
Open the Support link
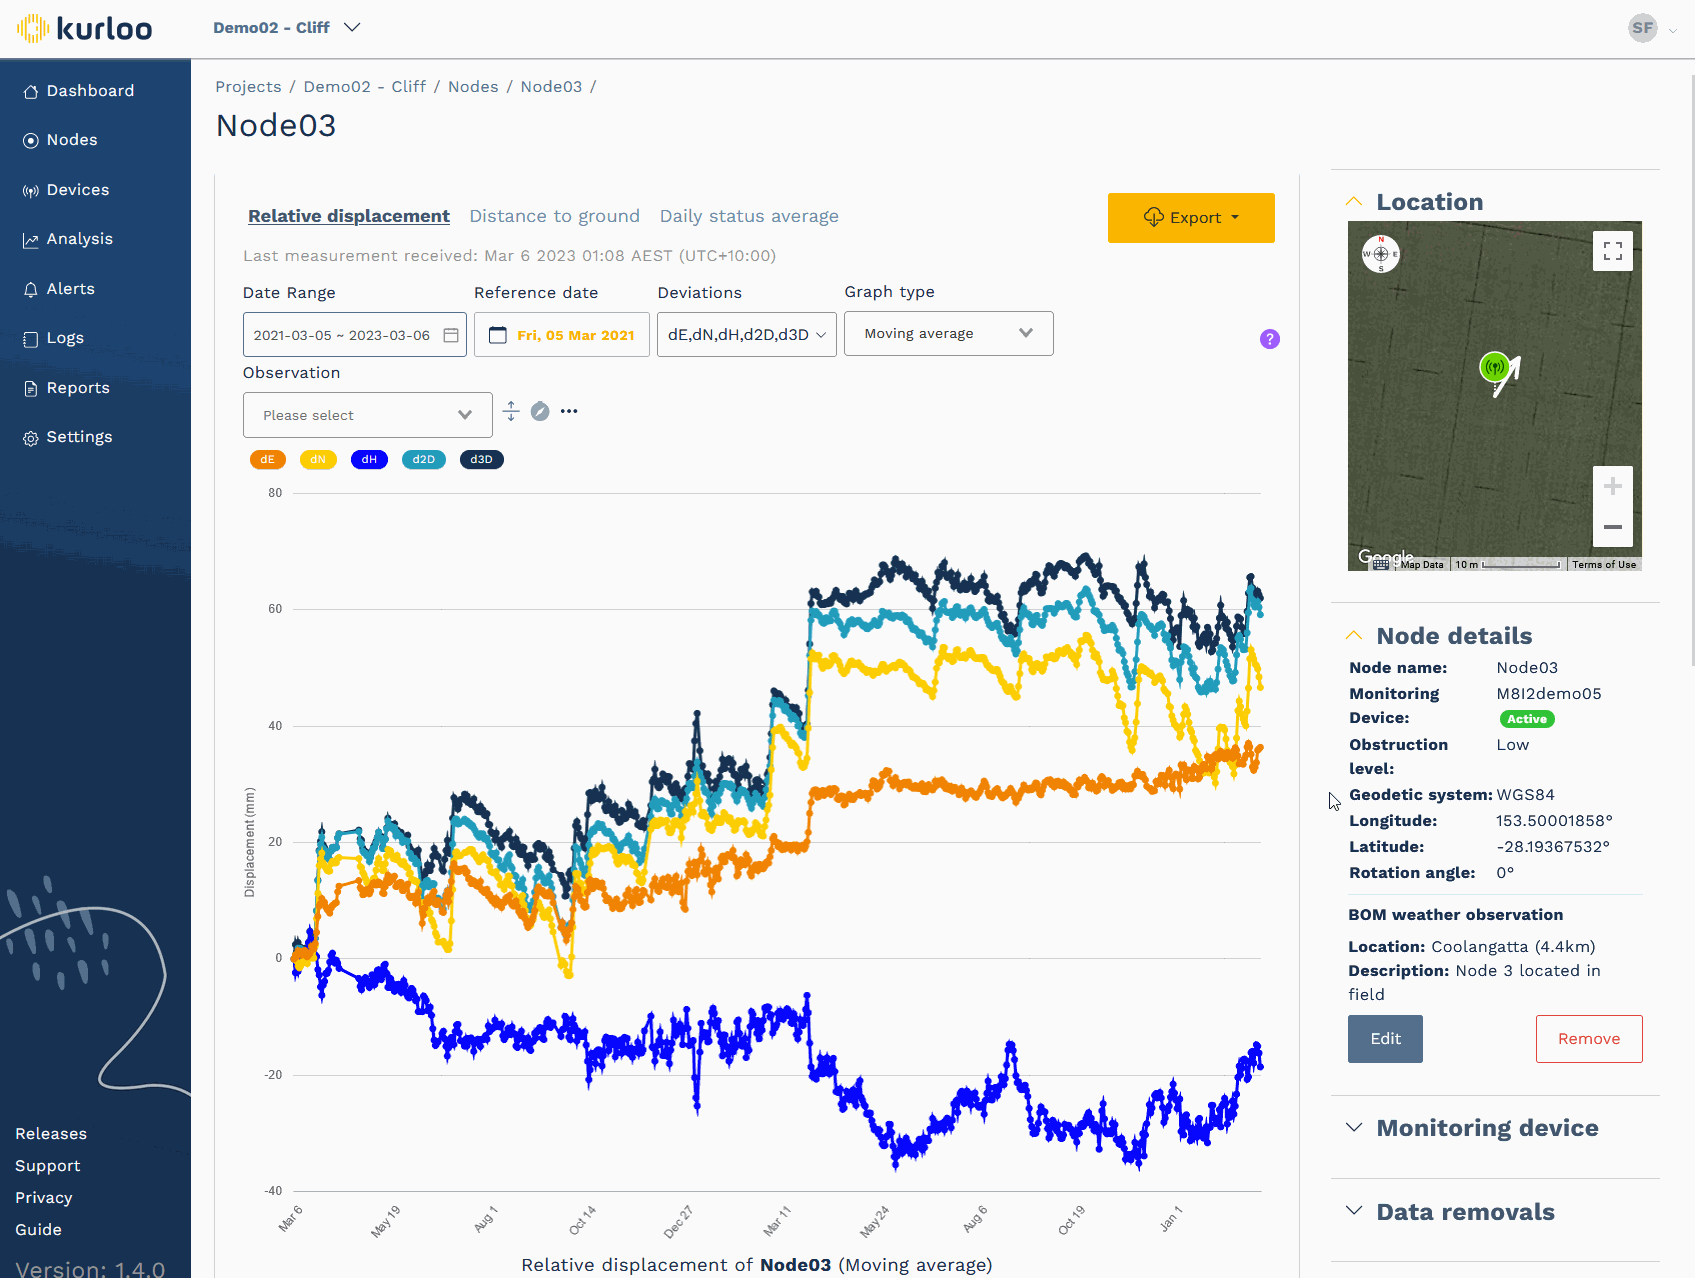pos(48,1166)
